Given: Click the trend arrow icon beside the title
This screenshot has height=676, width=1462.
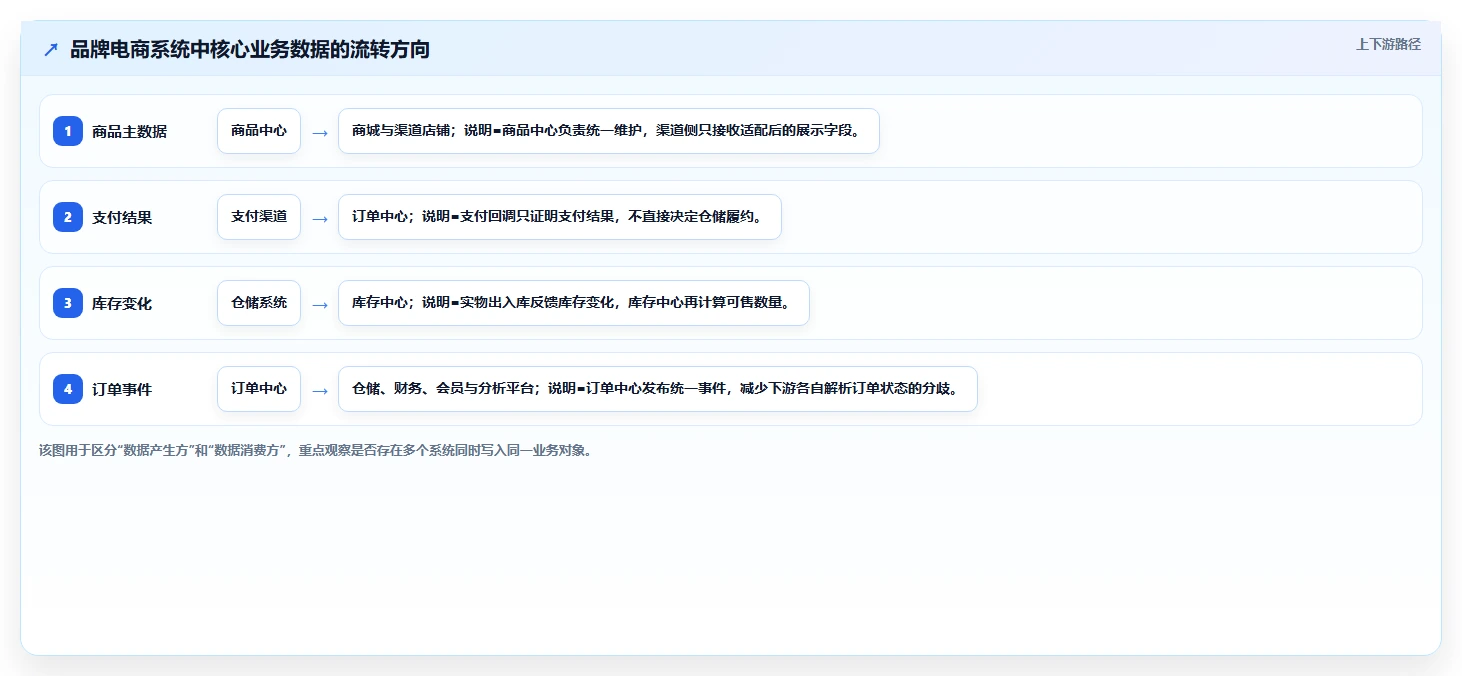Looking at the screenshot, I should click(51, 49).
